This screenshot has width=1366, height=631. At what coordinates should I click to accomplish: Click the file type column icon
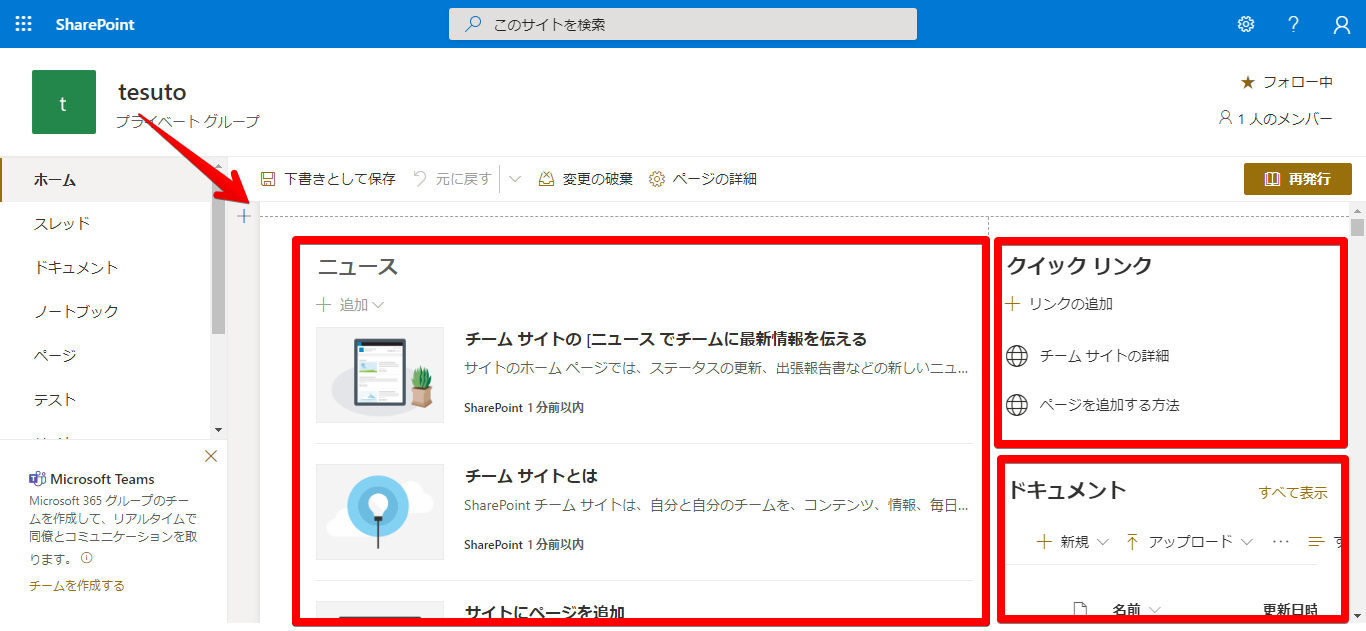1079,609
